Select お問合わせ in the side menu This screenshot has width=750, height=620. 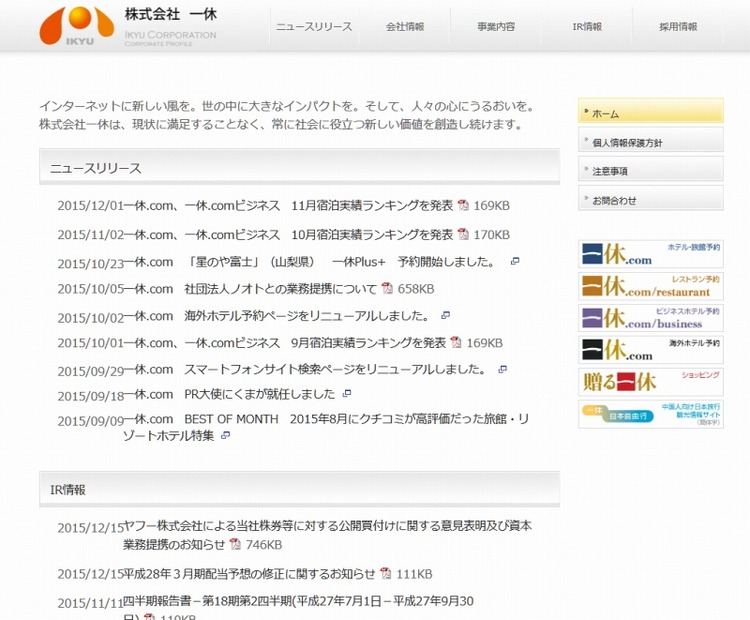click(x=651, y=198)
